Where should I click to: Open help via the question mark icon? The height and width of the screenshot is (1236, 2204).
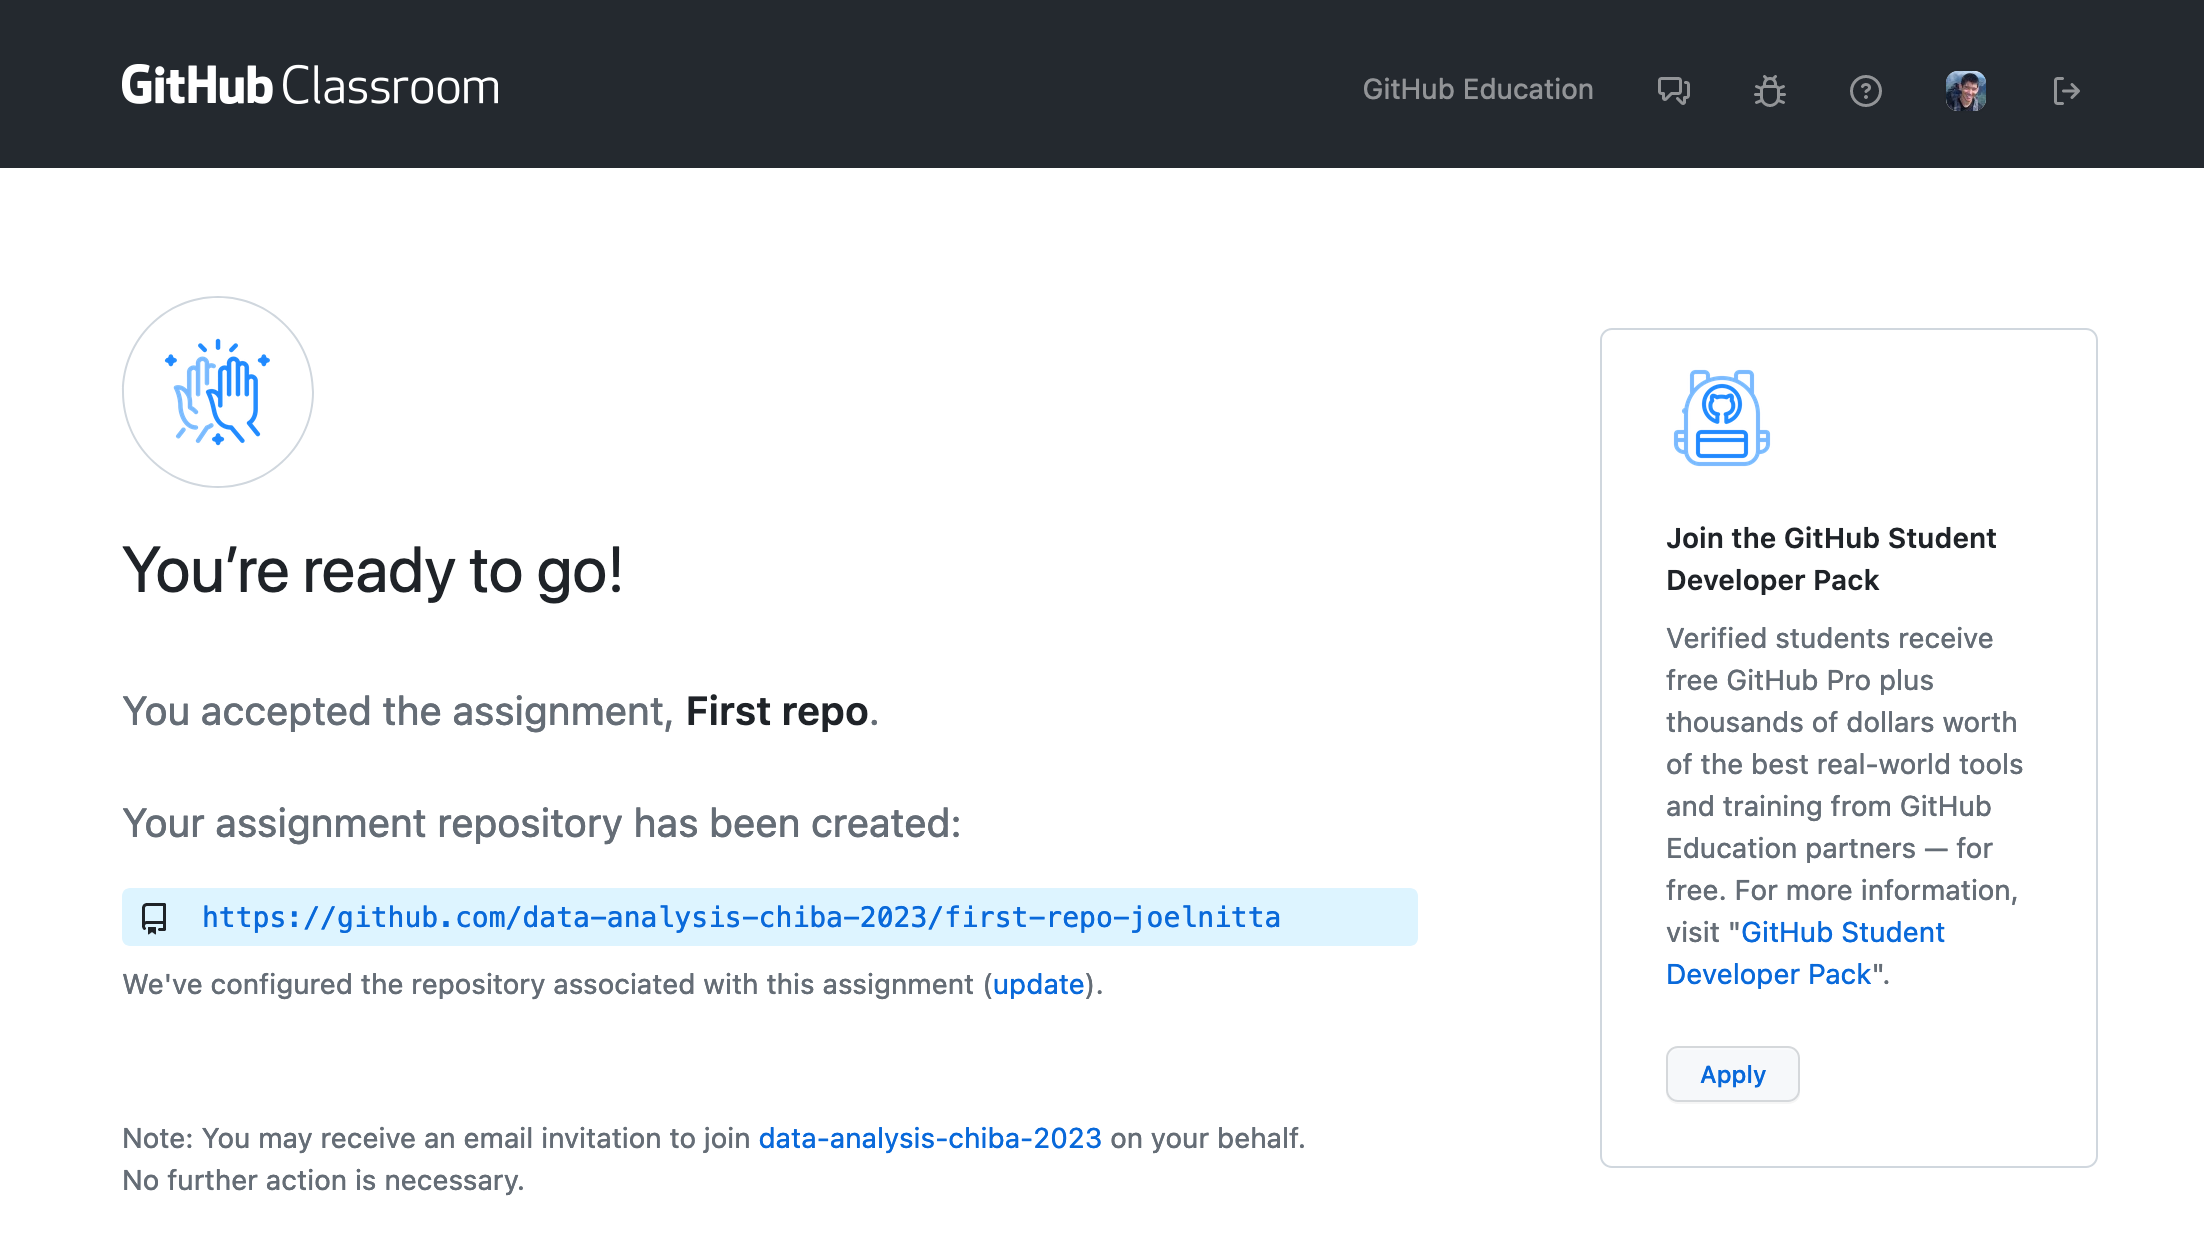point(1866,90)
